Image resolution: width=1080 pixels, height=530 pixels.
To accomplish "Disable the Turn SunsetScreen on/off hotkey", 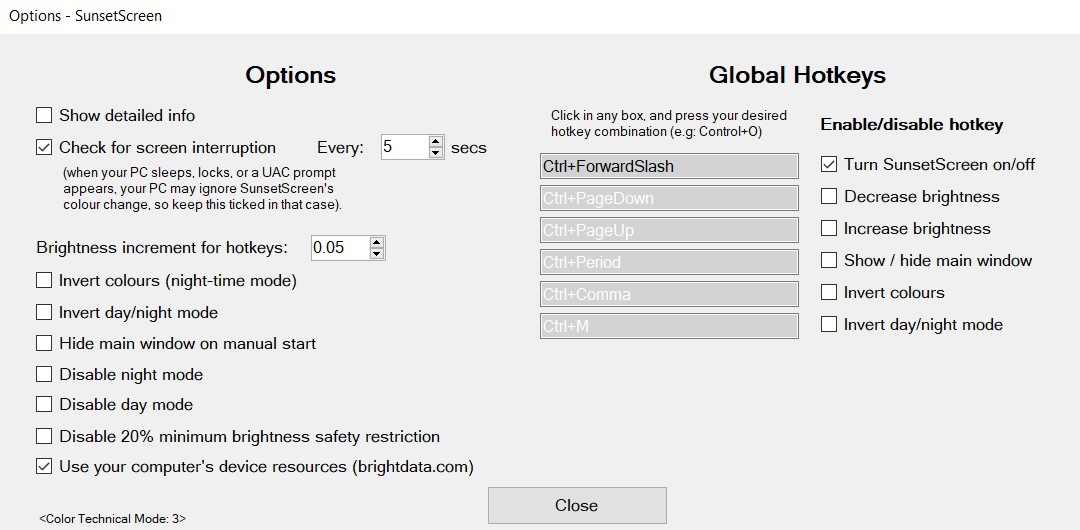I will pos(828,164).
